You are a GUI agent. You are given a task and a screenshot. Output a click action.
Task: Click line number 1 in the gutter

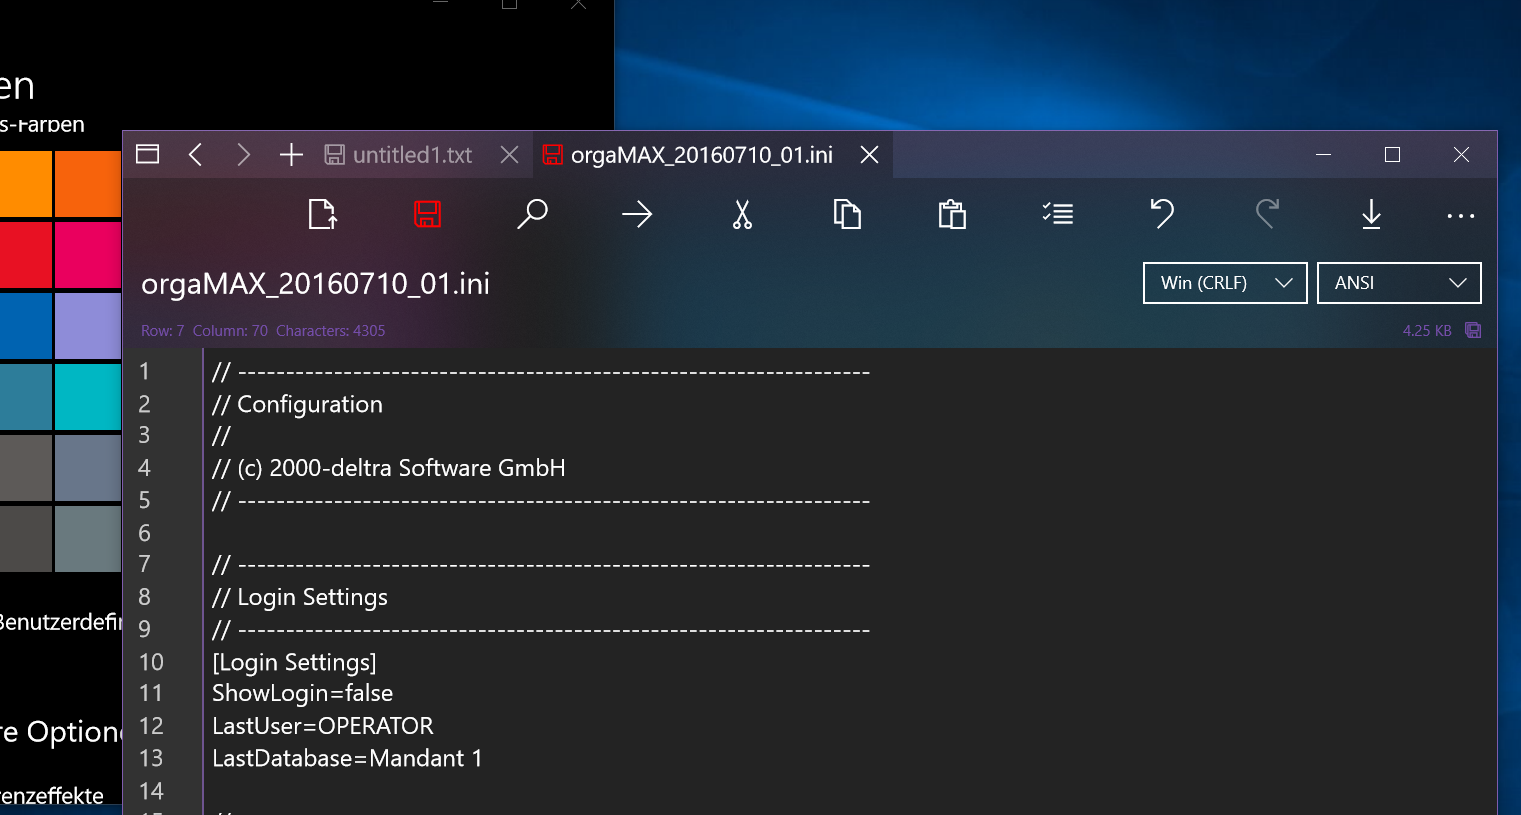pos(144,372)
